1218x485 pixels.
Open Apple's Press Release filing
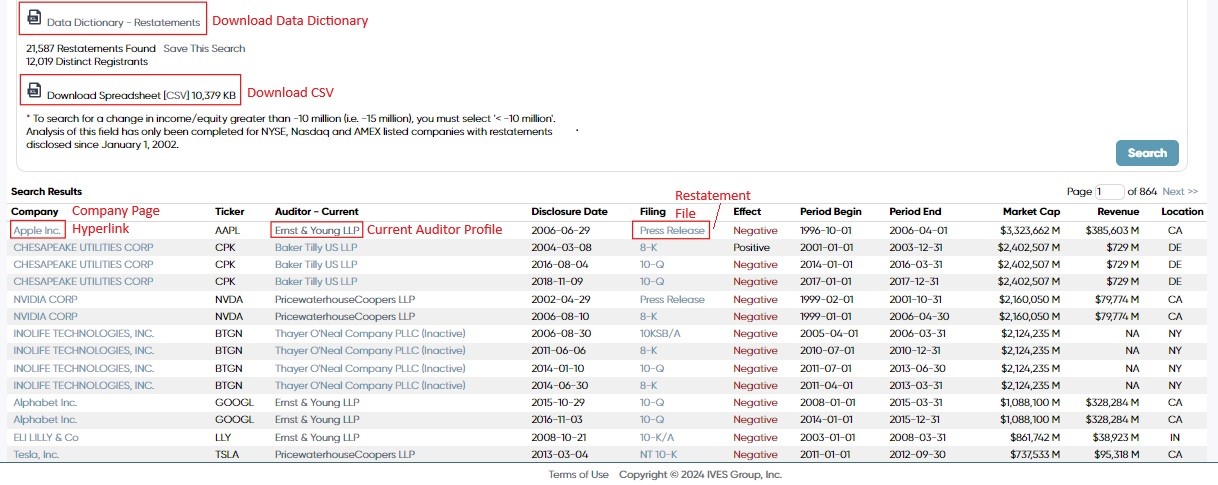672,230
